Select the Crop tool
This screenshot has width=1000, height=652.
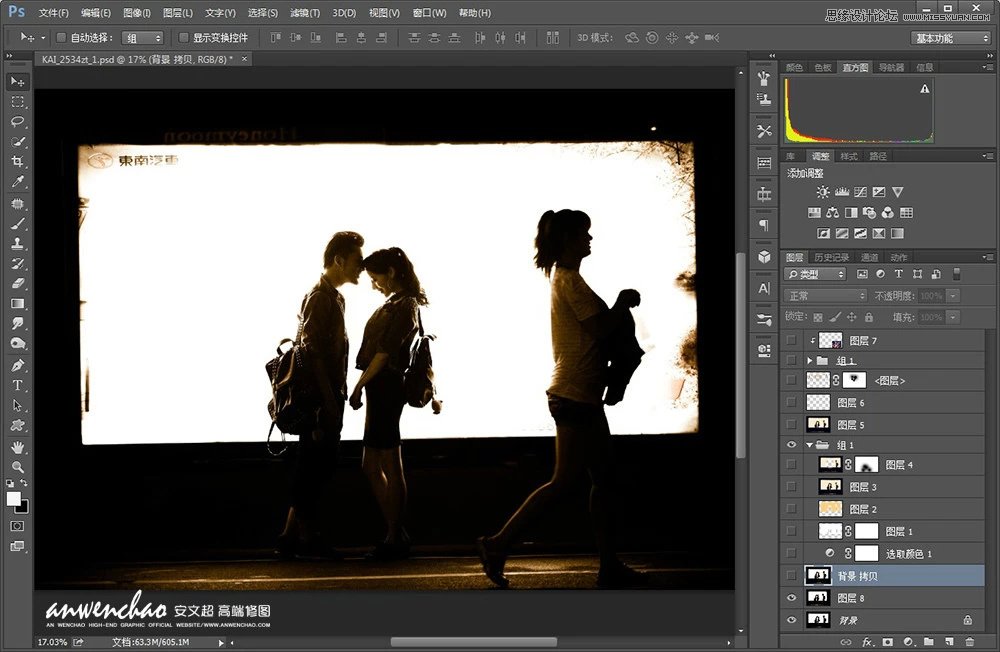[x=17, y=161]
